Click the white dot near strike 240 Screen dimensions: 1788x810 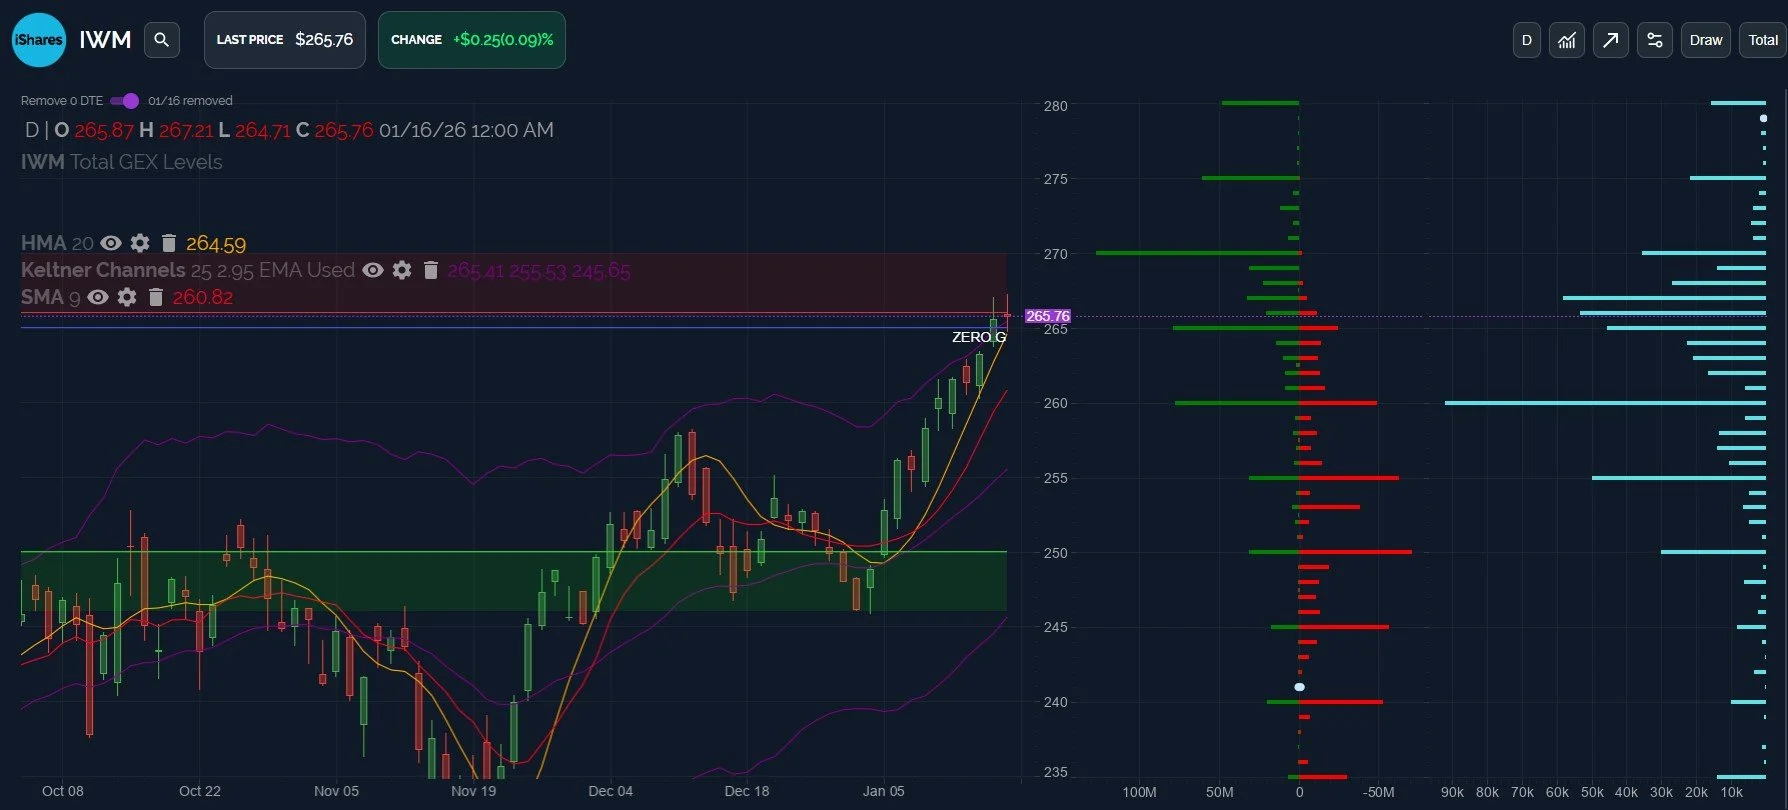tap(1300, 687)
